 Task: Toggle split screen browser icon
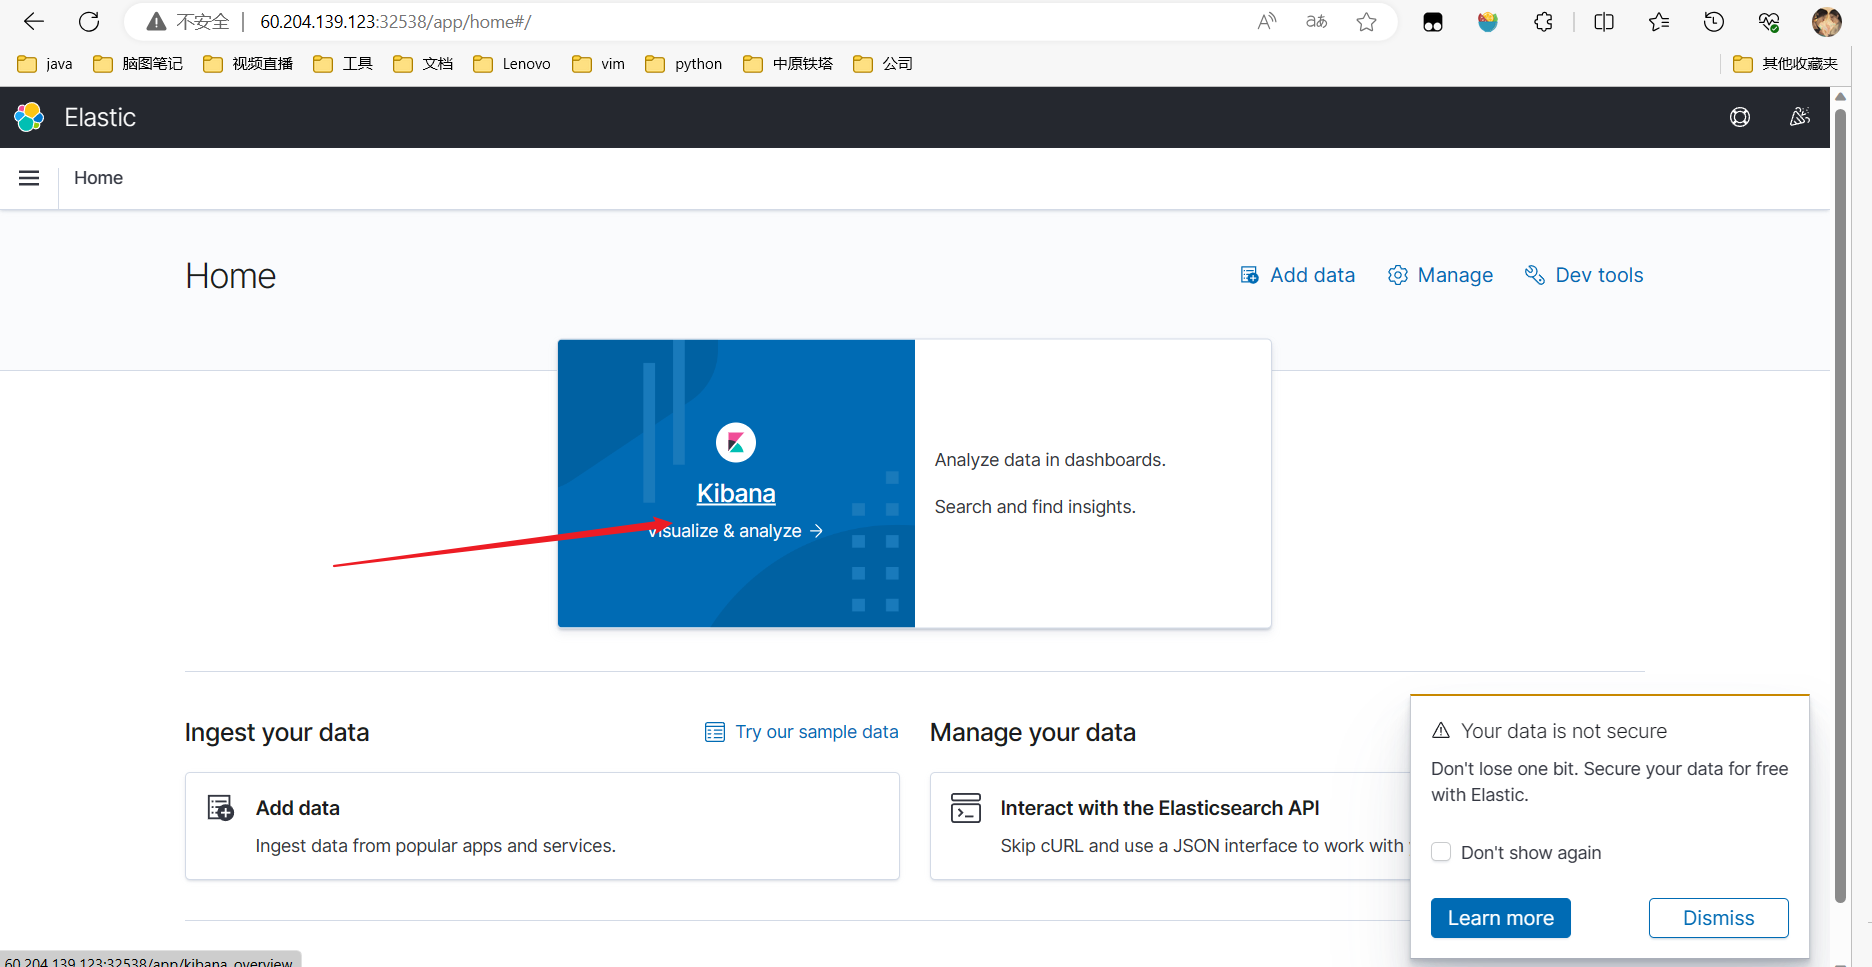pos(1604,21)
